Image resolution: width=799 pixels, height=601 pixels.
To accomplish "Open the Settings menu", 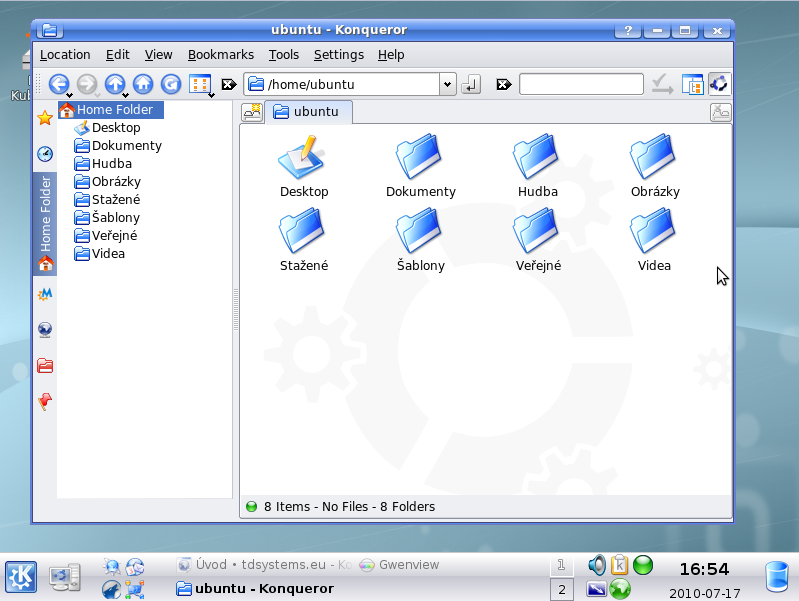I will click(x=338, y=55).
